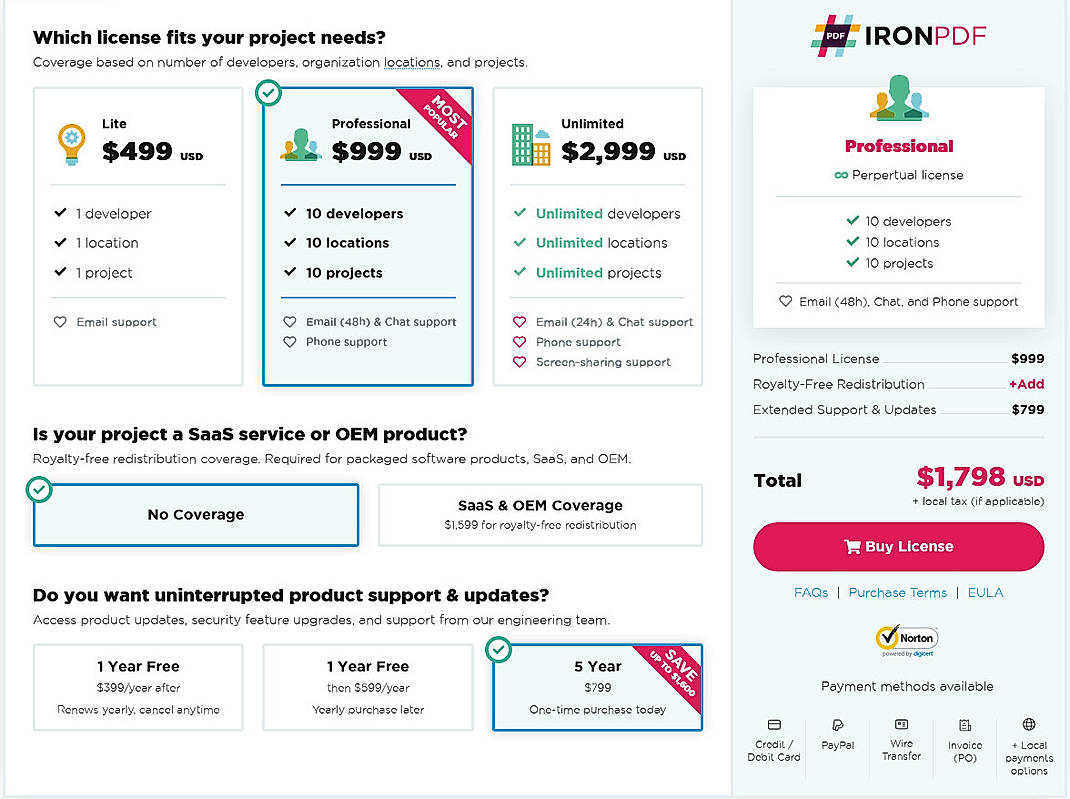
Task: Pick the Invoice (PO) payment method
Action: 965,740
